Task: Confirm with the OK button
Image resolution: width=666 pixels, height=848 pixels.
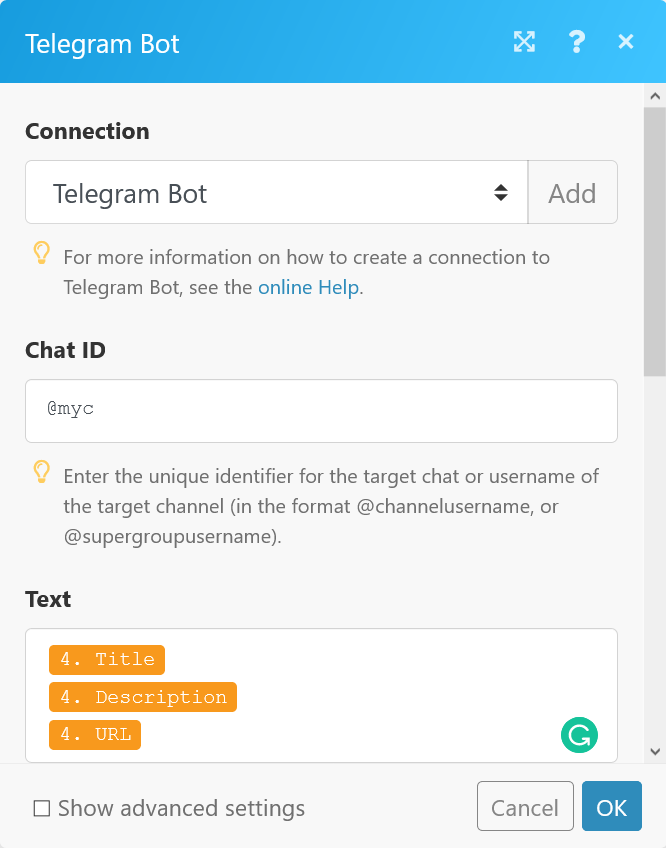Action: point(612,806)
